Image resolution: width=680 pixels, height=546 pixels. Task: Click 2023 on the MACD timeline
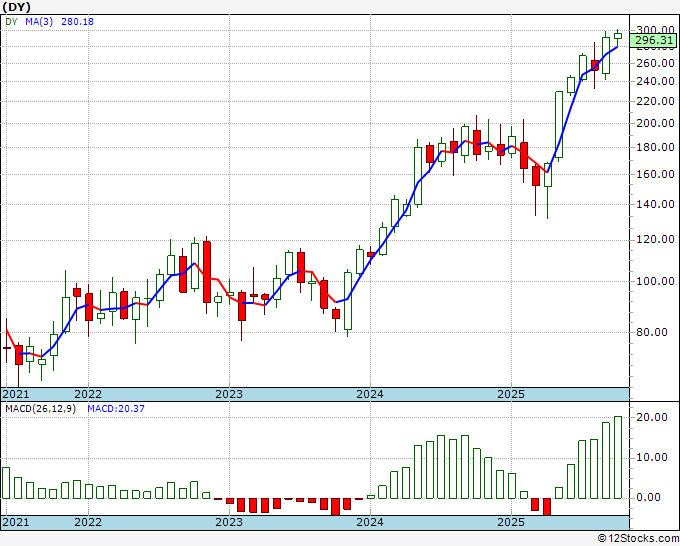[229, 522]
